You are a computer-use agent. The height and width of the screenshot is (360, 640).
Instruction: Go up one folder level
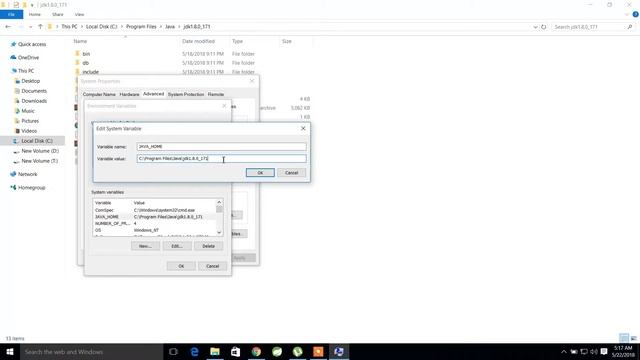(40, 27)
